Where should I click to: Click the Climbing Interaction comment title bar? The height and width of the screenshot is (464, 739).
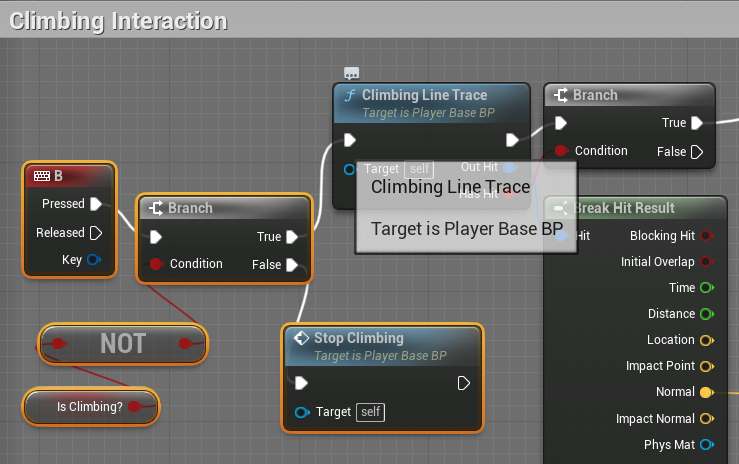click(x=370, y=21)
